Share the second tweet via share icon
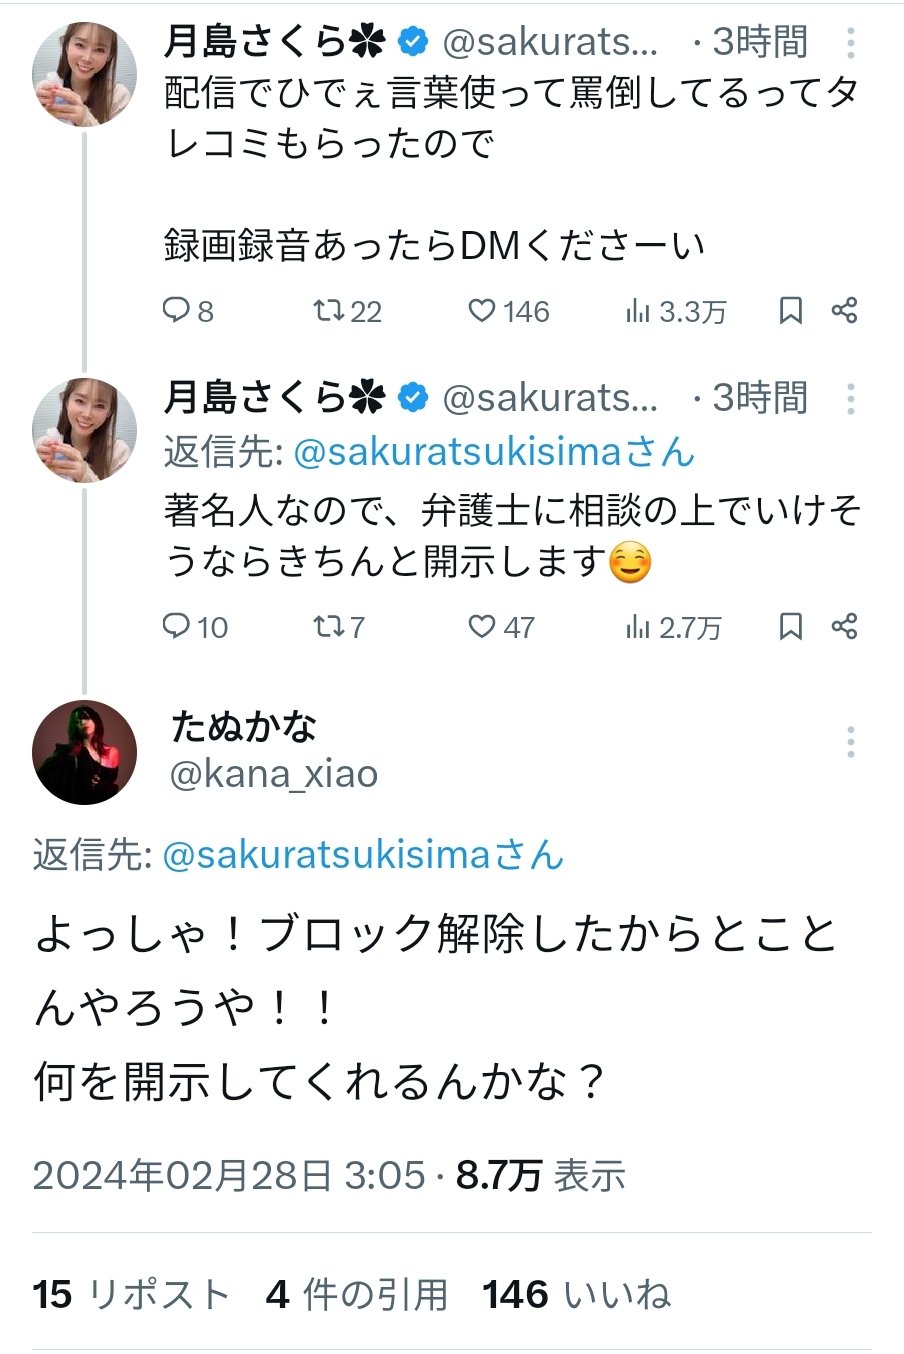904x1354 pixels. pos(845,626)
